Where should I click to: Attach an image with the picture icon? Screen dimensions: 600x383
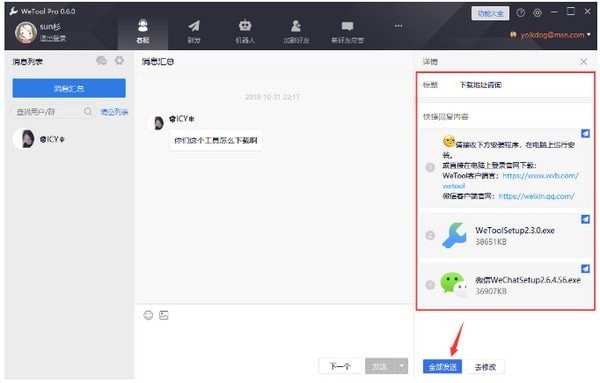point(164,315)
